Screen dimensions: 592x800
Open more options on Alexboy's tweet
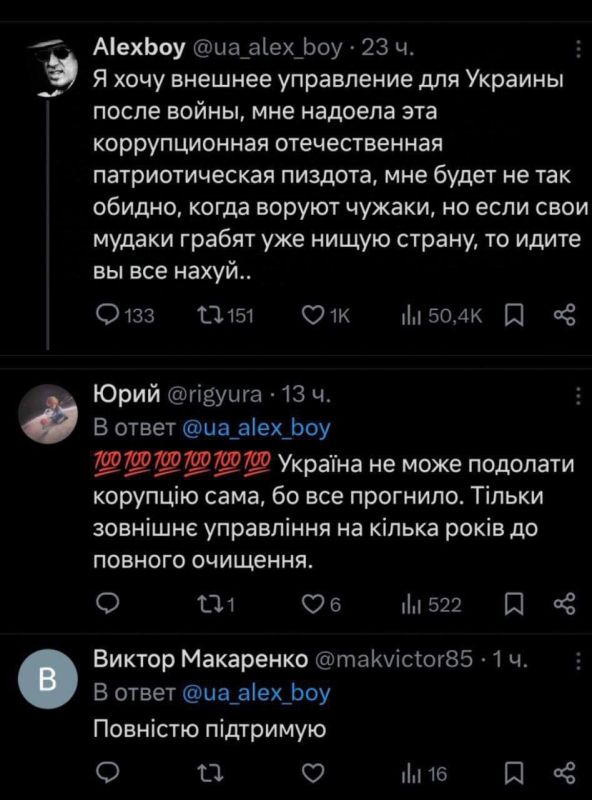[578, 47]
